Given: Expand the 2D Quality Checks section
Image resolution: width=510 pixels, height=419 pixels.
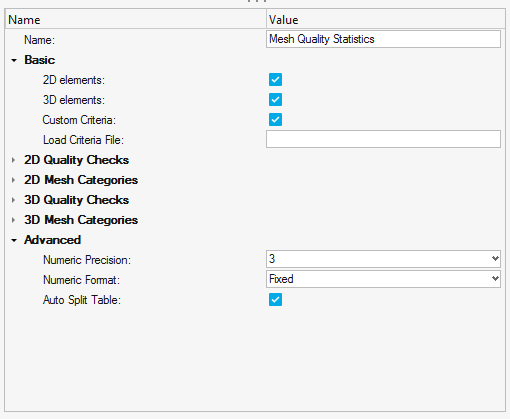Looking at the screenshot, I should 13,160.
